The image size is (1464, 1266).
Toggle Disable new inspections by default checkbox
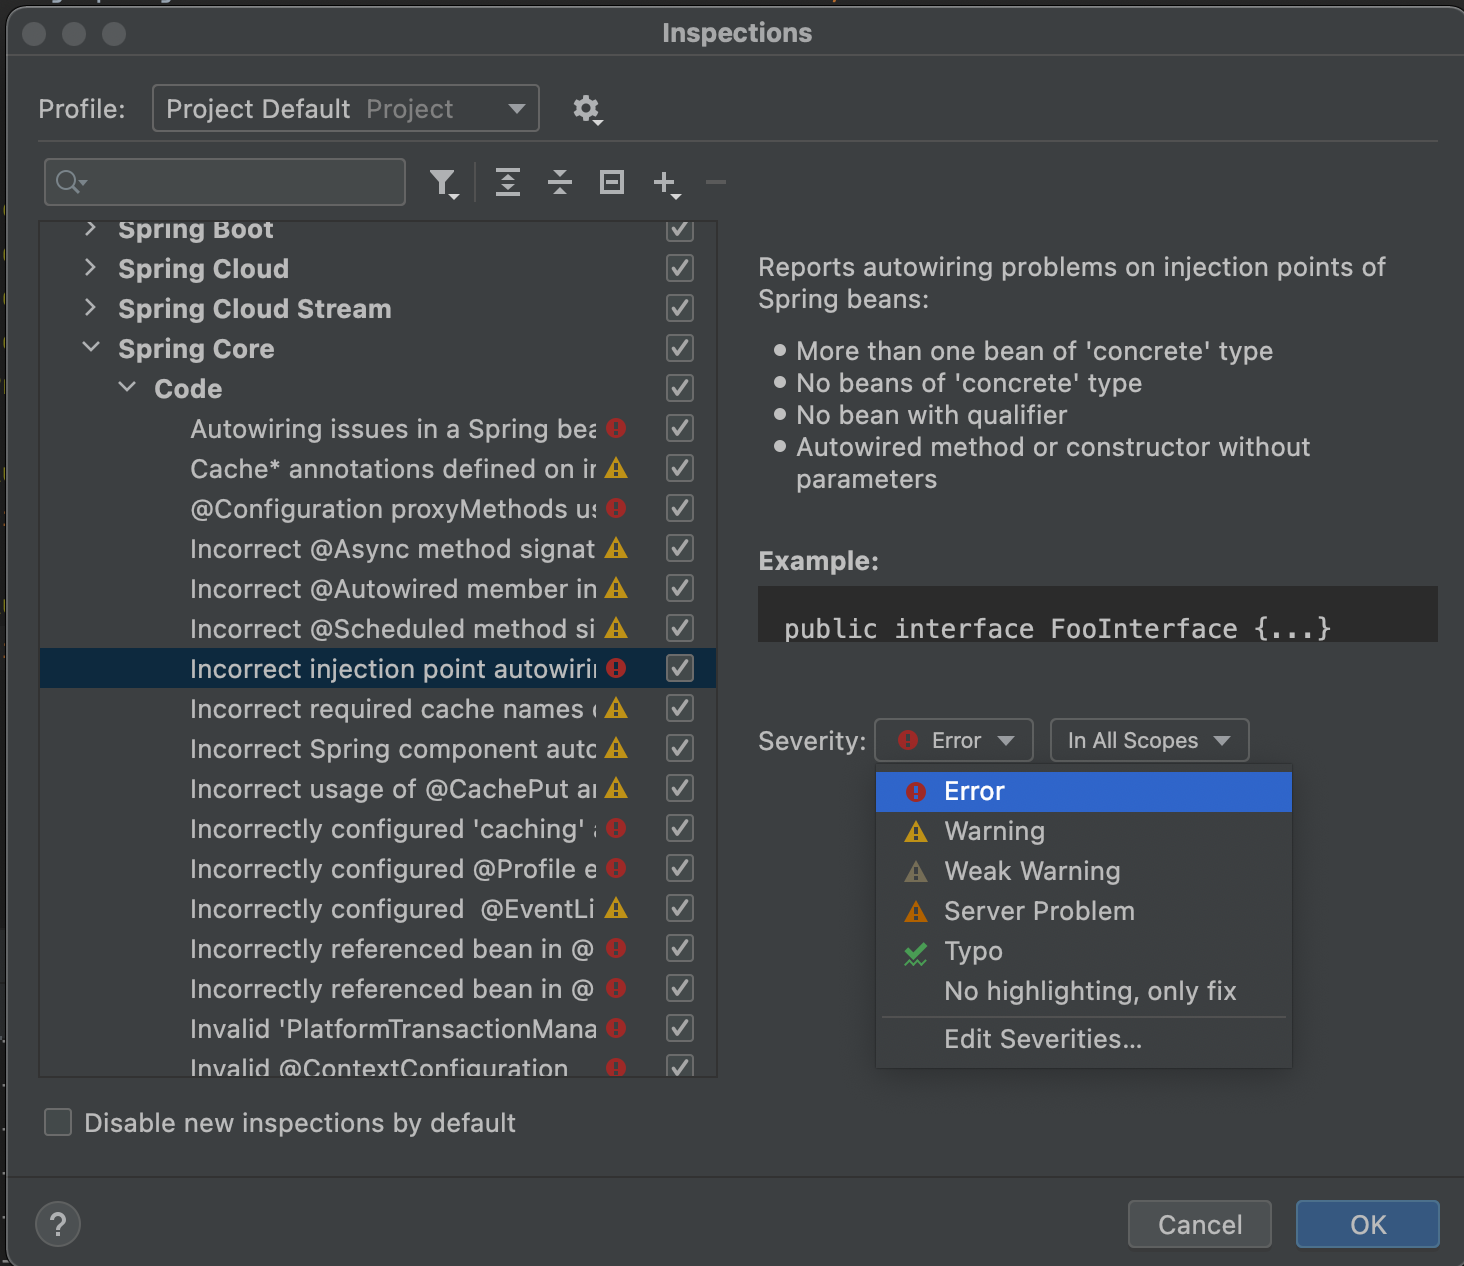(x=58, y=1122)
